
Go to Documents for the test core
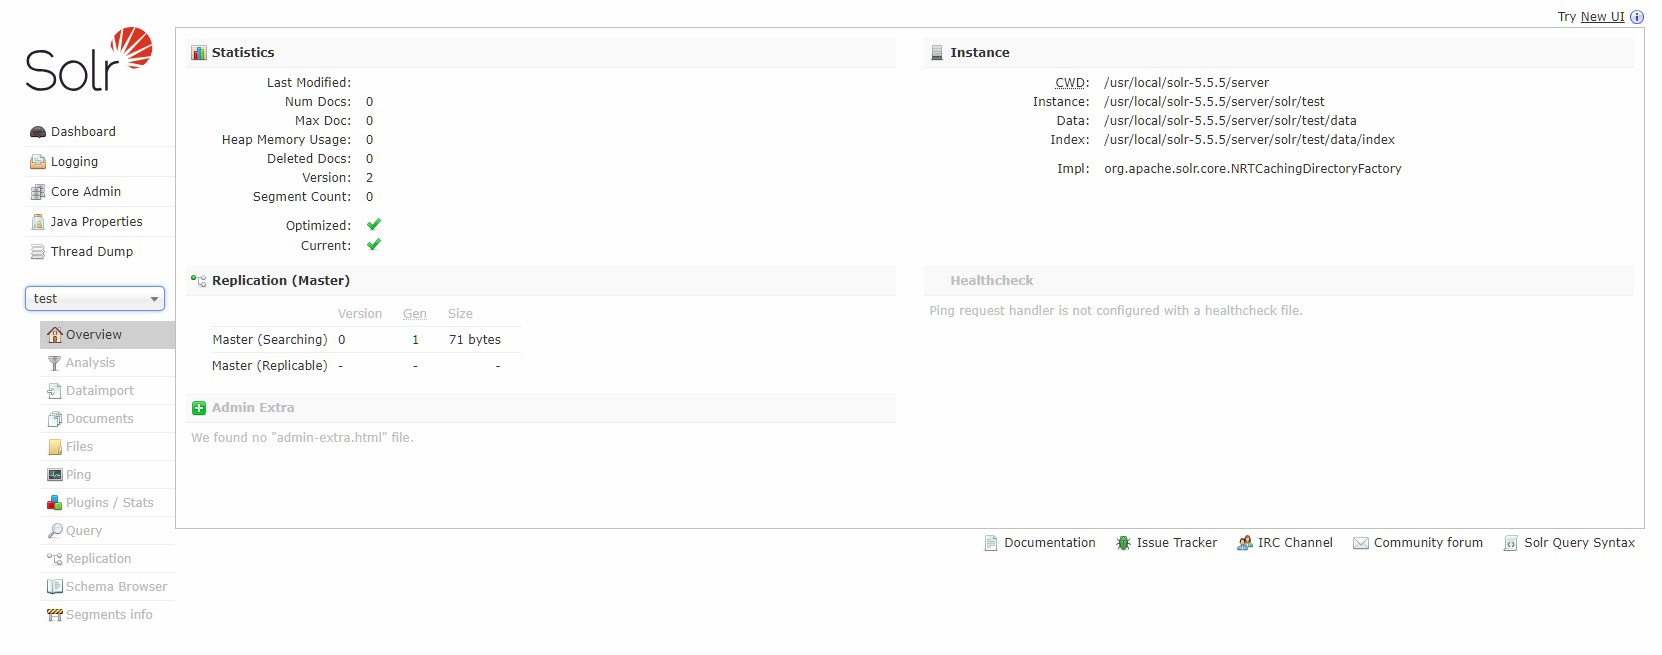100,419
